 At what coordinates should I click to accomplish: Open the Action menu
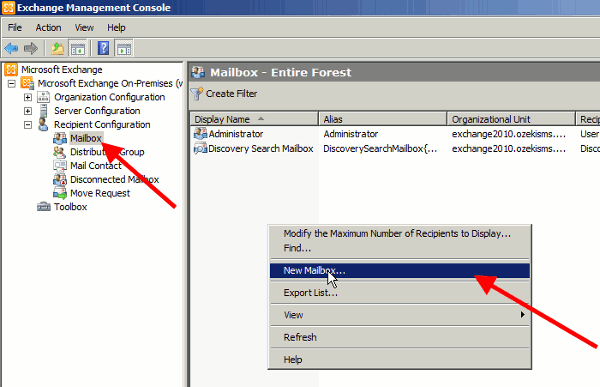point(48,28)
